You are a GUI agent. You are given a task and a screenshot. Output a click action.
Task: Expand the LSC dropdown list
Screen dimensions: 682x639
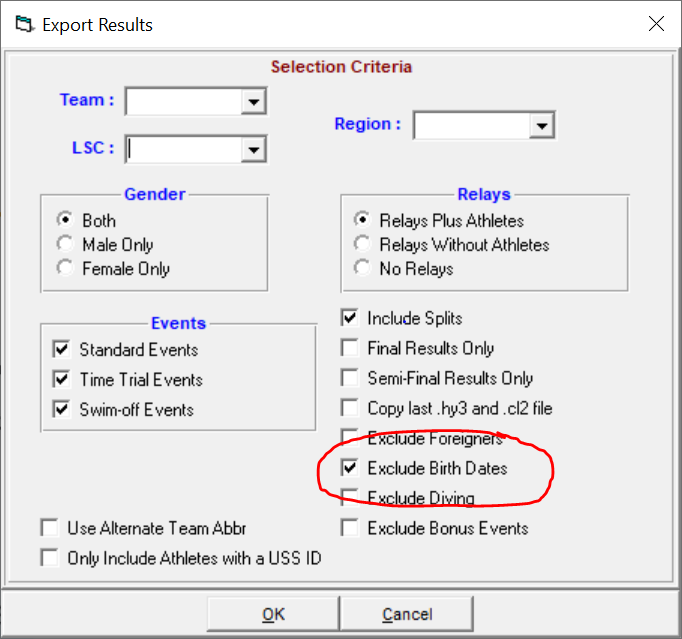tap(254, 150)
